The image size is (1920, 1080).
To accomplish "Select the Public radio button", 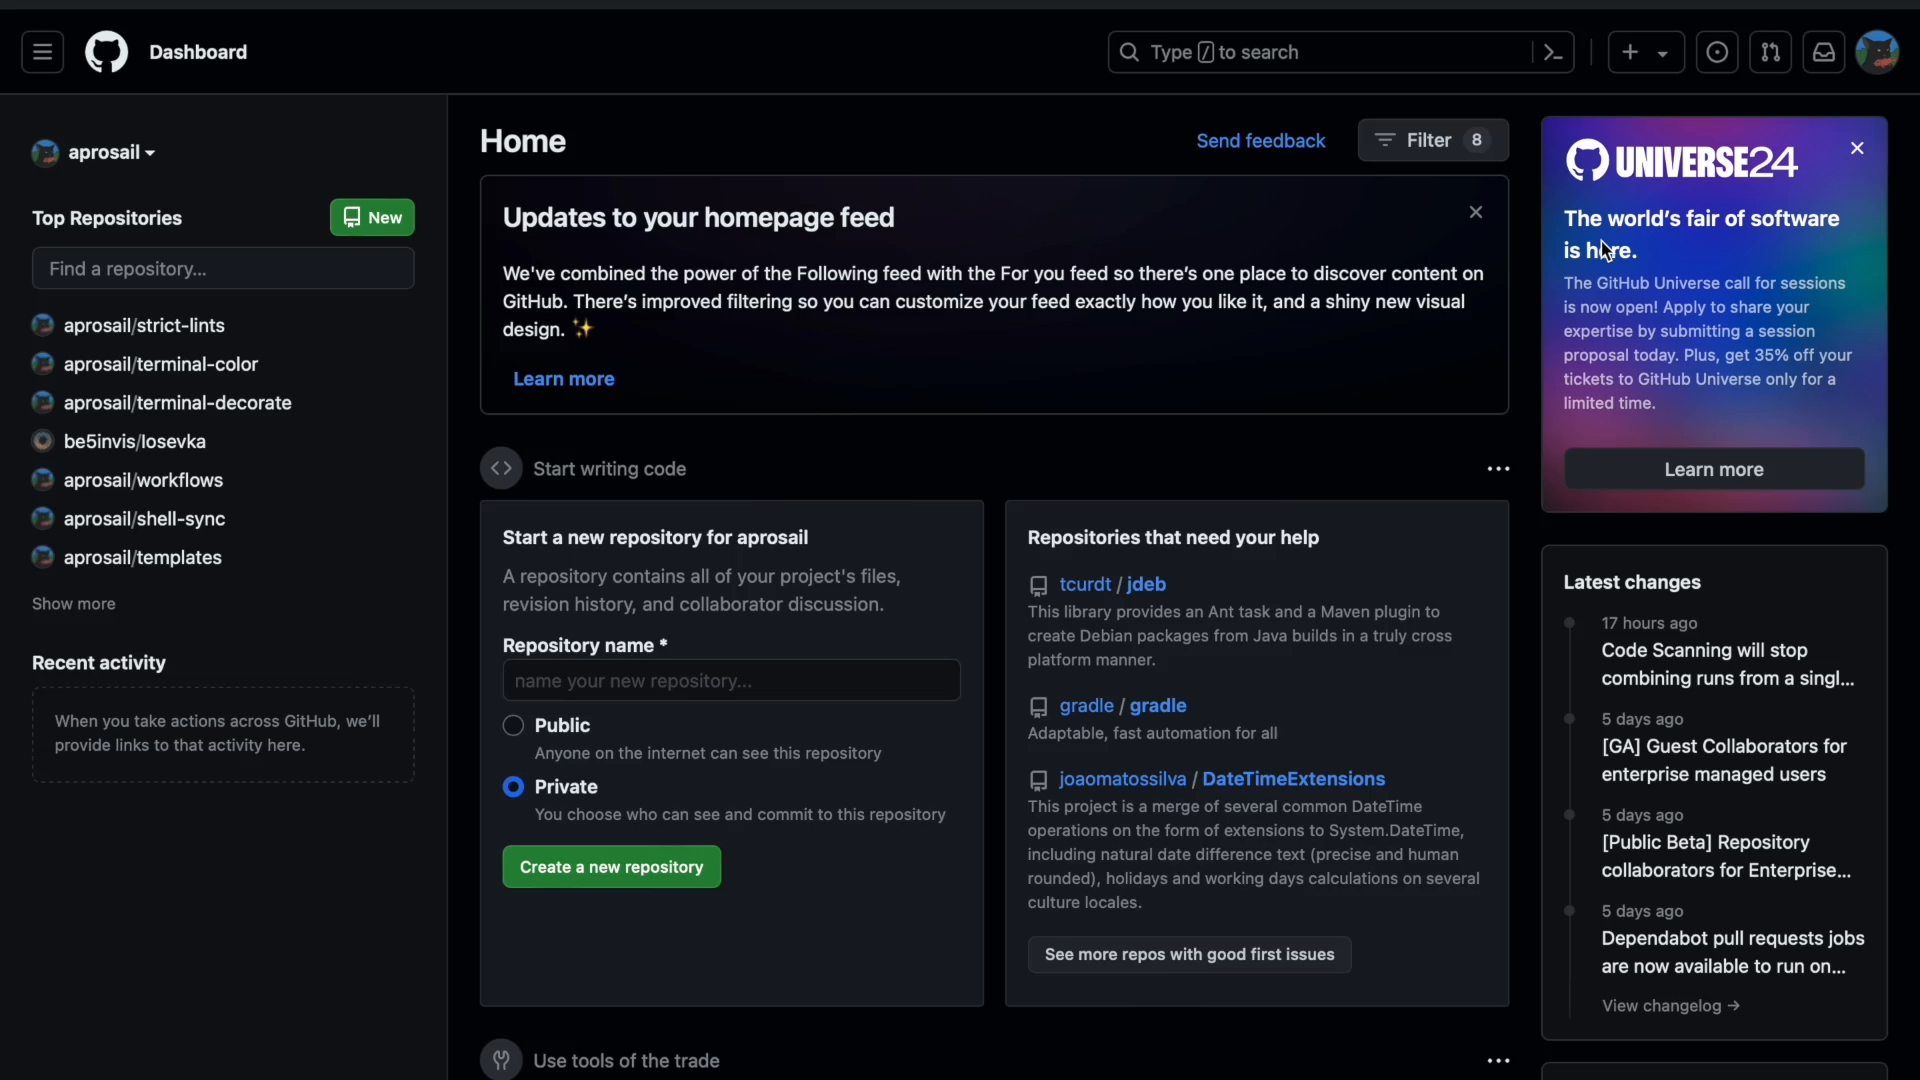I will (512, 725).
